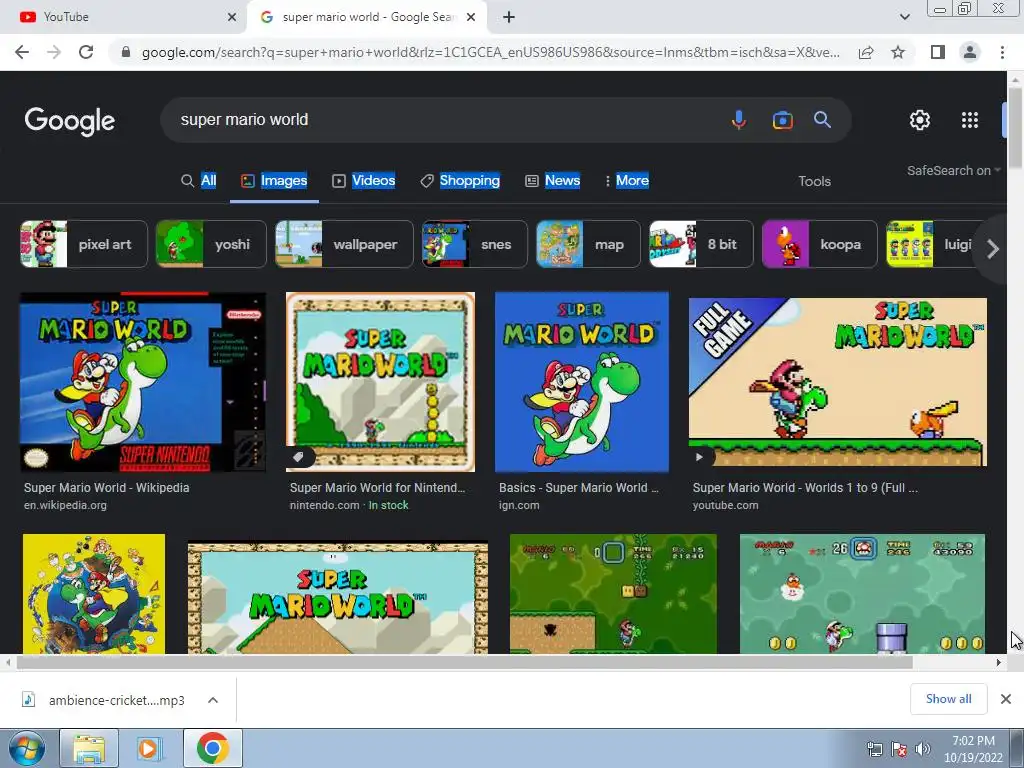1024x768 pixels.
Task: Click Show all downloads
Action: (948, 699)
